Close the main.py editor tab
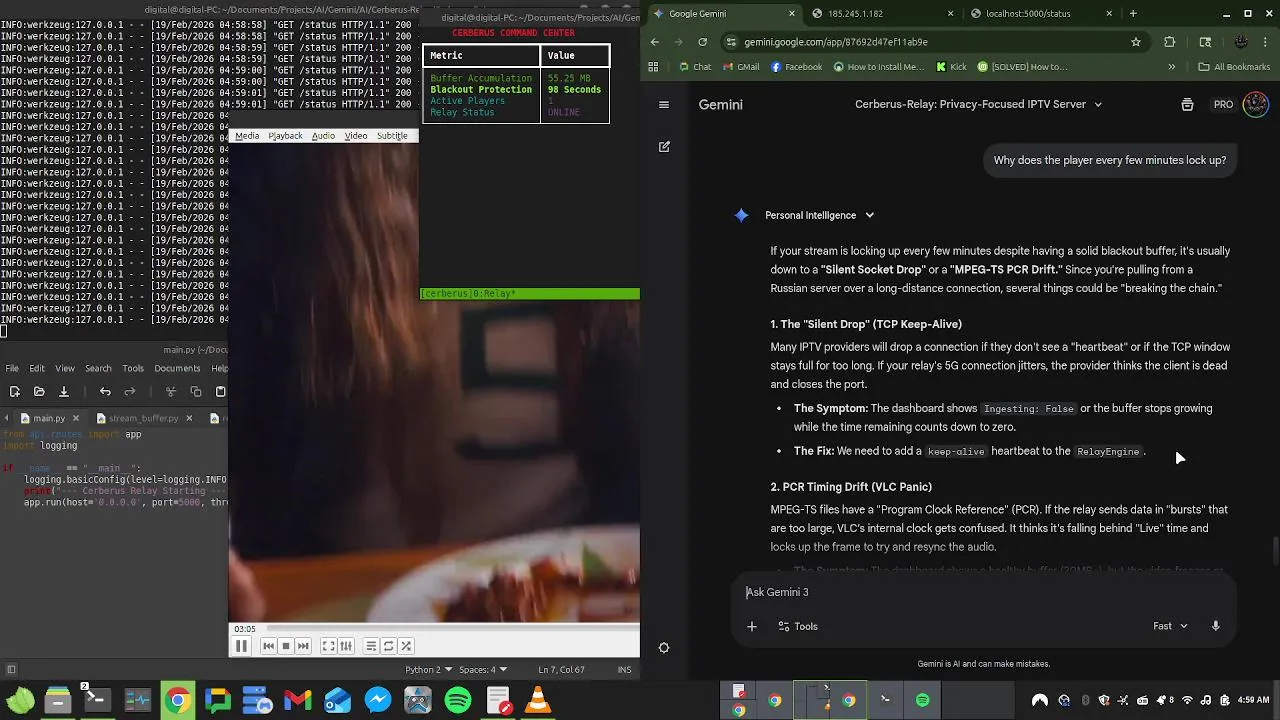The height and width of the screenshot is (720, 1280). (x=75, y=418)
